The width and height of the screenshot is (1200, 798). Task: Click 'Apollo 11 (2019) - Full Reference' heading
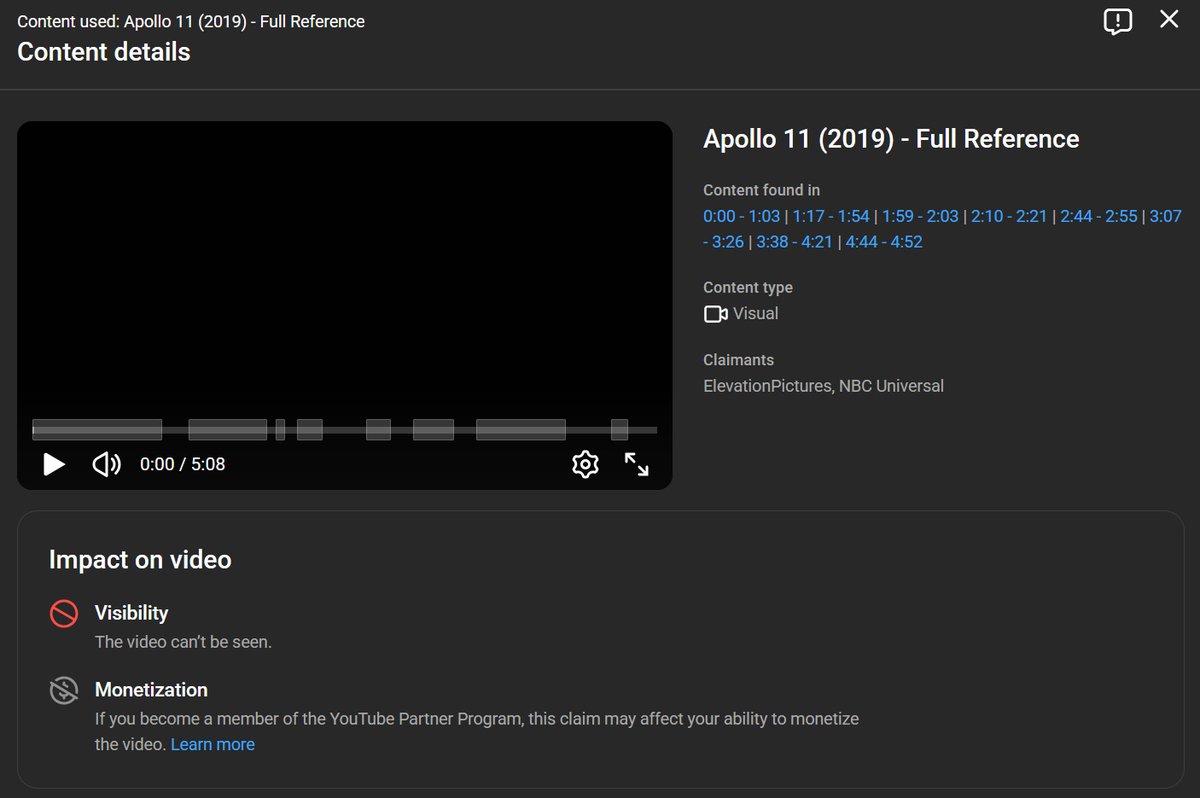point(891,139)
